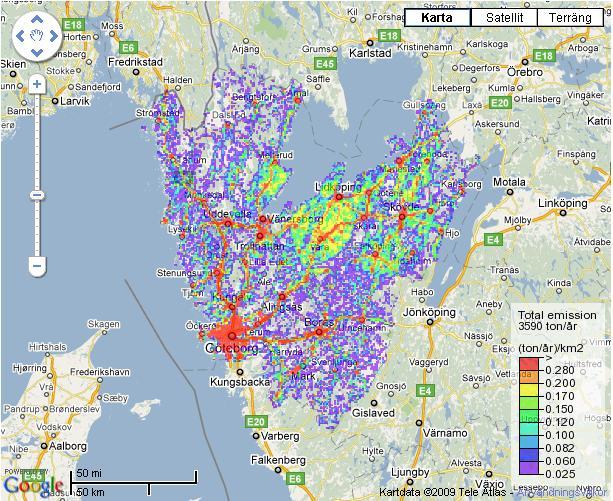The width and height of the screenshot is (613, 501).
Task: Click the red legend swatch above 0.280
Action: tap(529, 364)
